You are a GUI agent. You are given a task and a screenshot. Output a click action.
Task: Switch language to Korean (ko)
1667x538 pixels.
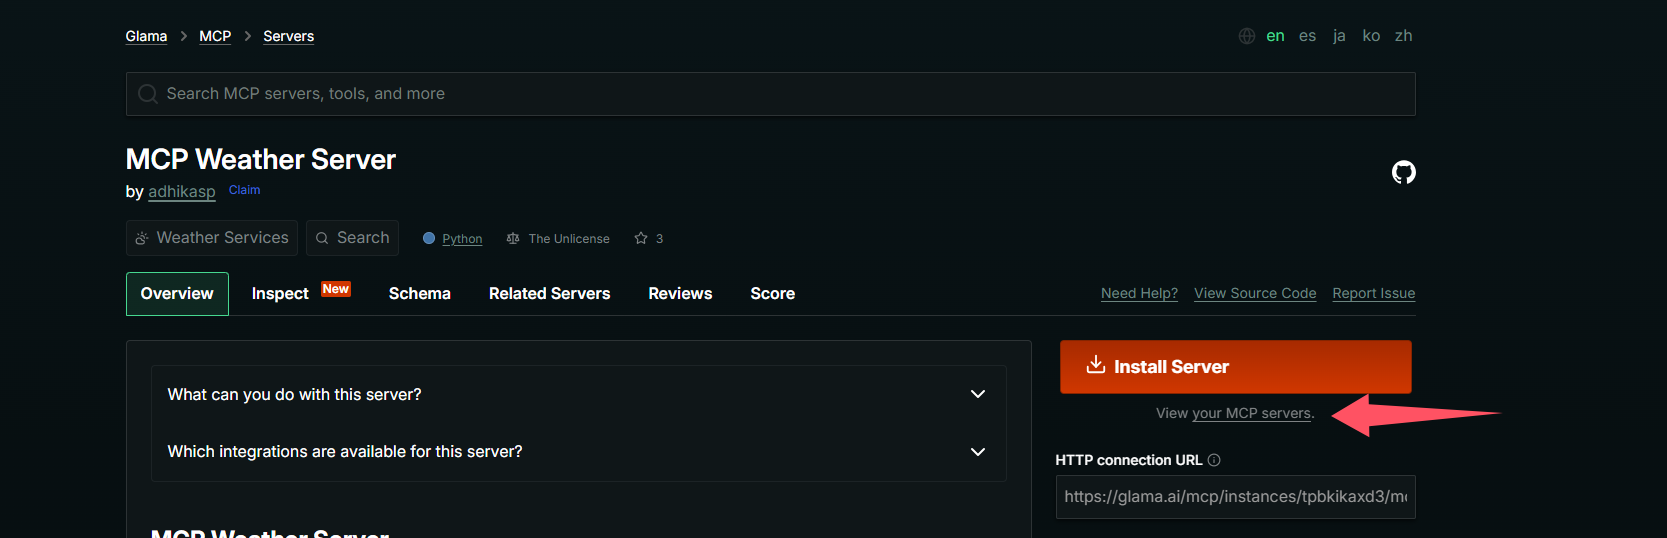click(x=1371, y=36)
